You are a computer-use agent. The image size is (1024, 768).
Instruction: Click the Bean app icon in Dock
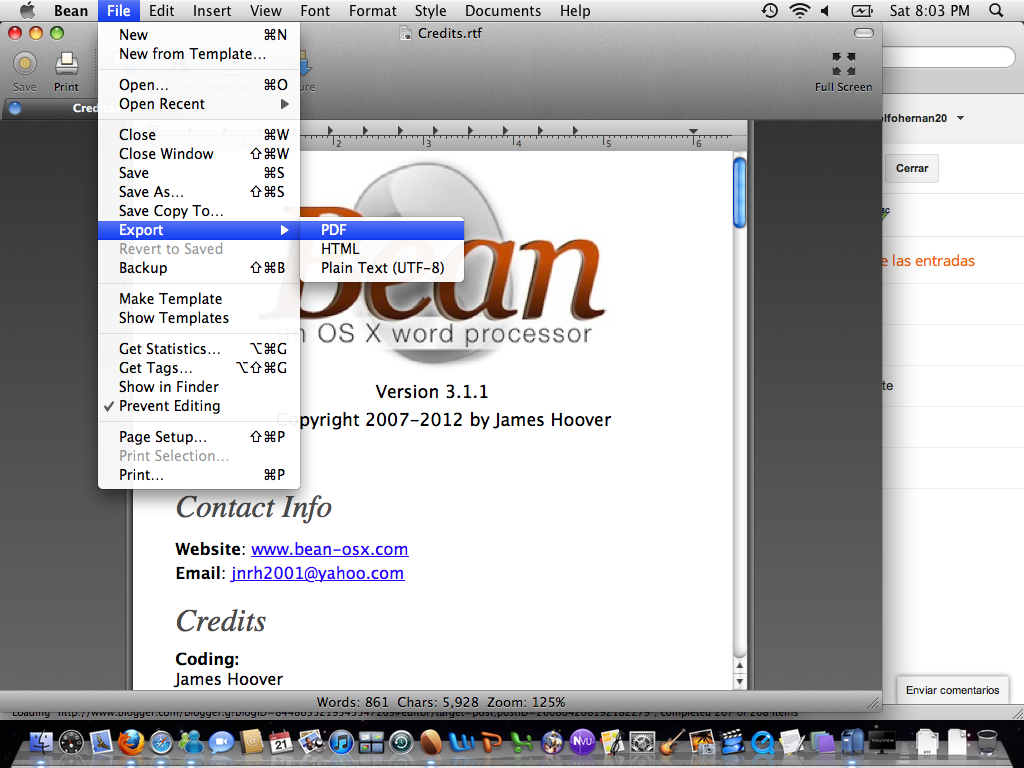(x=430, y=743)
